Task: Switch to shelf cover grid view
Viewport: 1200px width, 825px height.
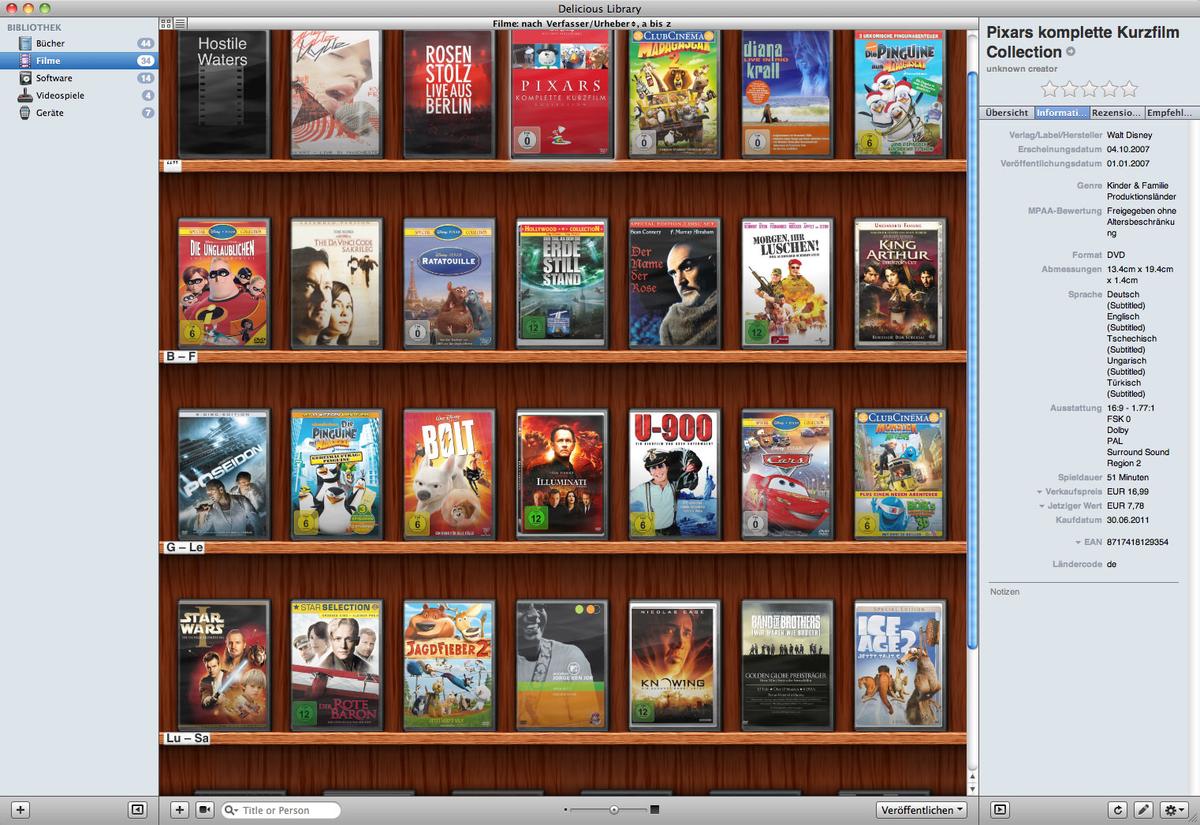Action: click(166, 23)
